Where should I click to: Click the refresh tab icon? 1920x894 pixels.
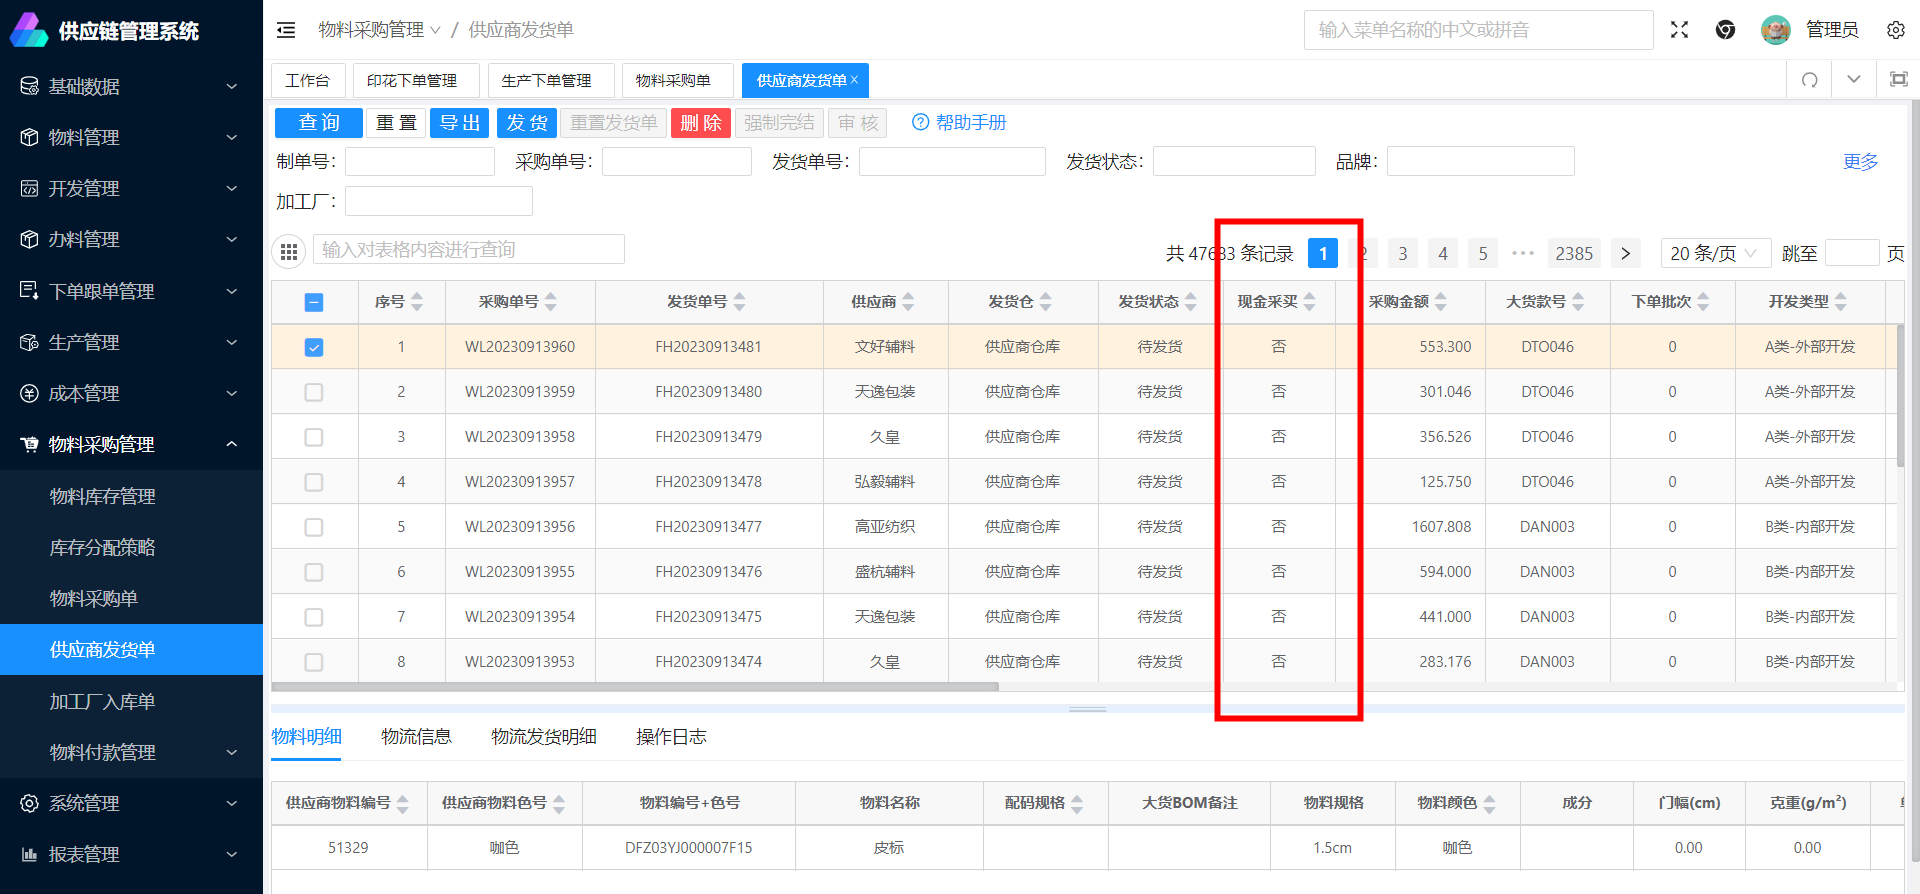click(1809, 80)
